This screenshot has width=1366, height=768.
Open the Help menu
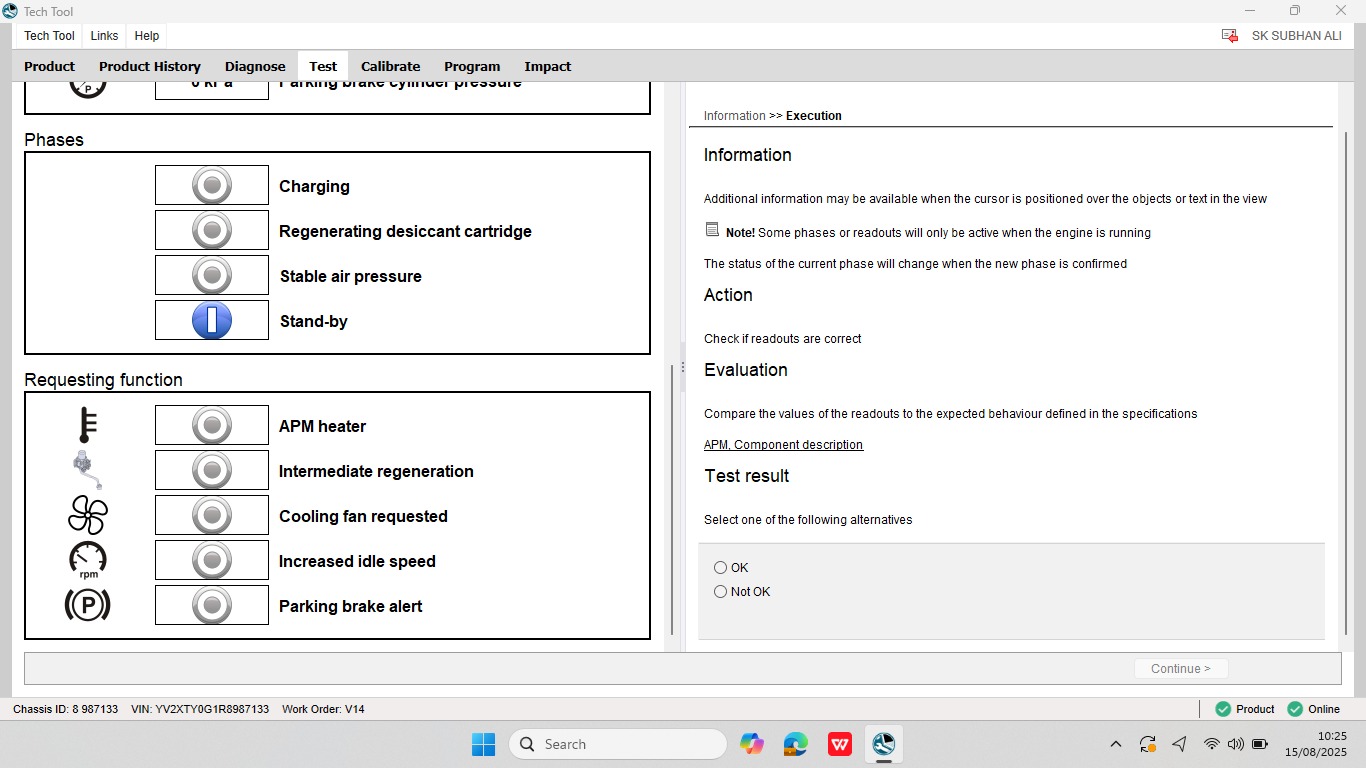pyautogui.click(x=147, y=36)
